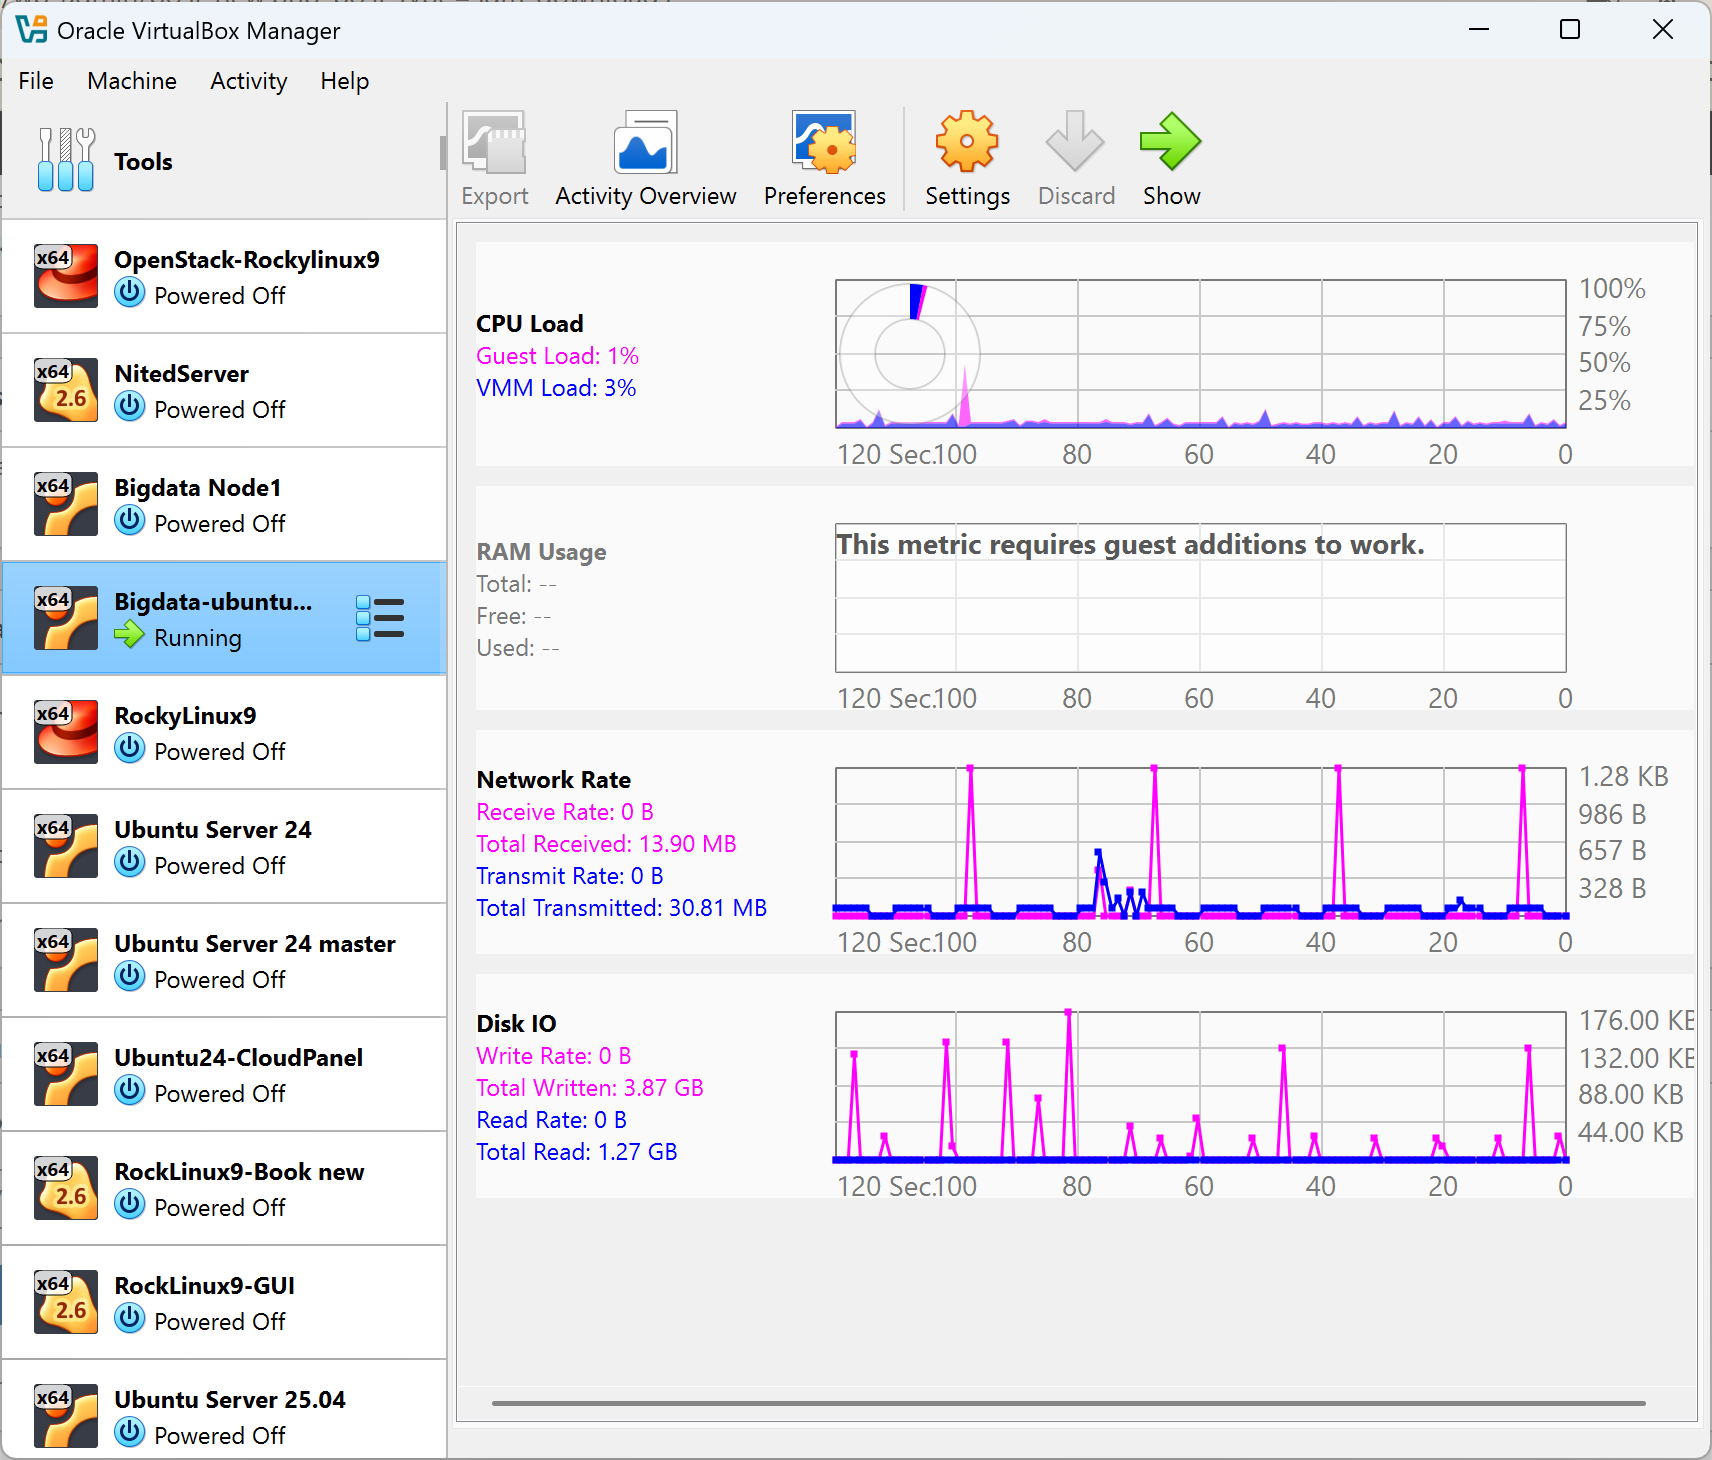The height and width of the screenshot is (1460, 1712).
Task: Click the CPU Load heading
Action: [530, 324]
